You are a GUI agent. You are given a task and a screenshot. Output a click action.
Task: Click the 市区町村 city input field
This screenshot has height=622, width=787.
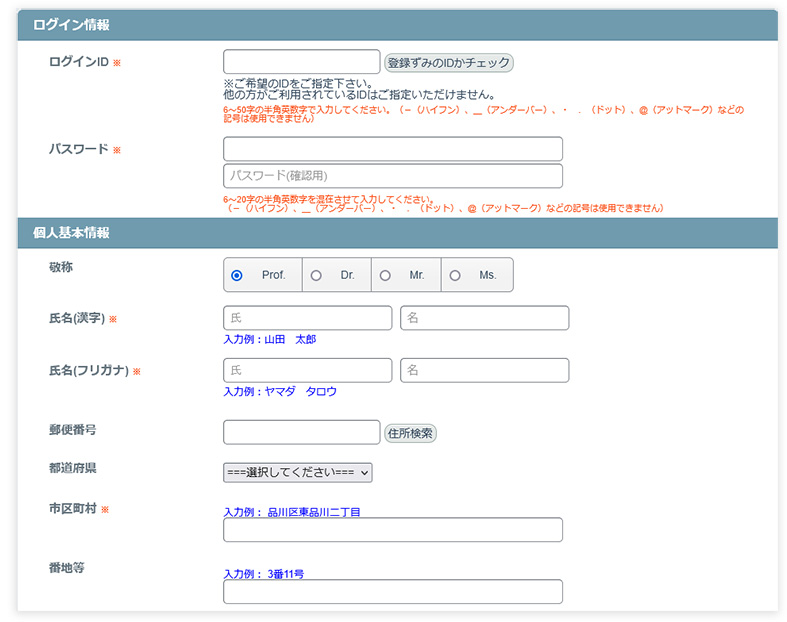tap(392, 530)
